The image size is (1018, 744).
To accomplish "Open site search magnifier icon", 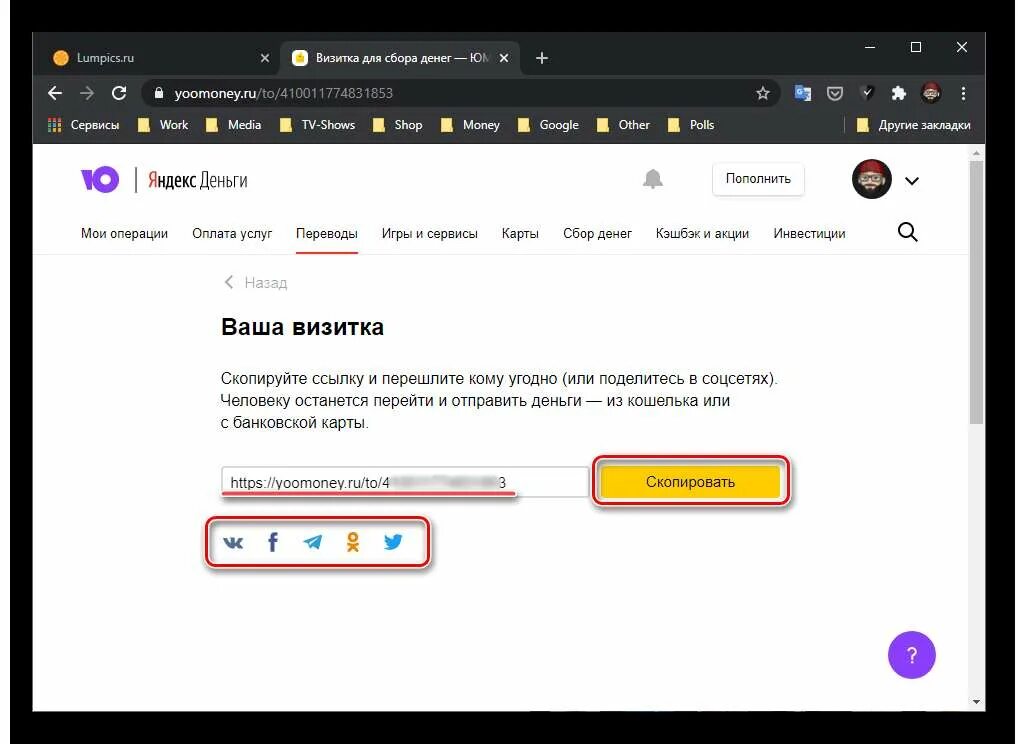I will [x=908, y=232].
